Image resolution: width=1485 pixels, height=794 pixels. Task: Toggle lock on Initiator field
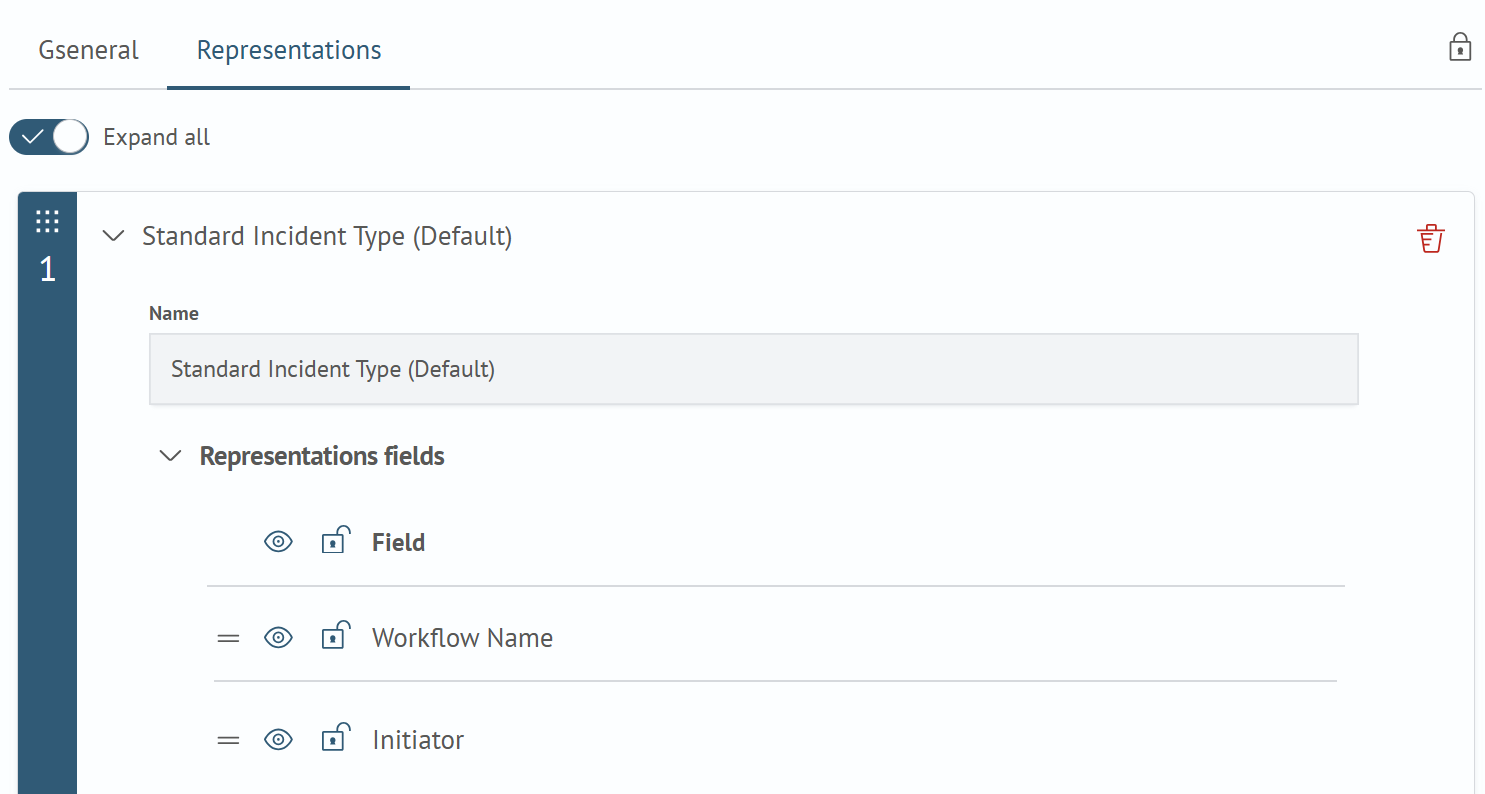(335, 738)
